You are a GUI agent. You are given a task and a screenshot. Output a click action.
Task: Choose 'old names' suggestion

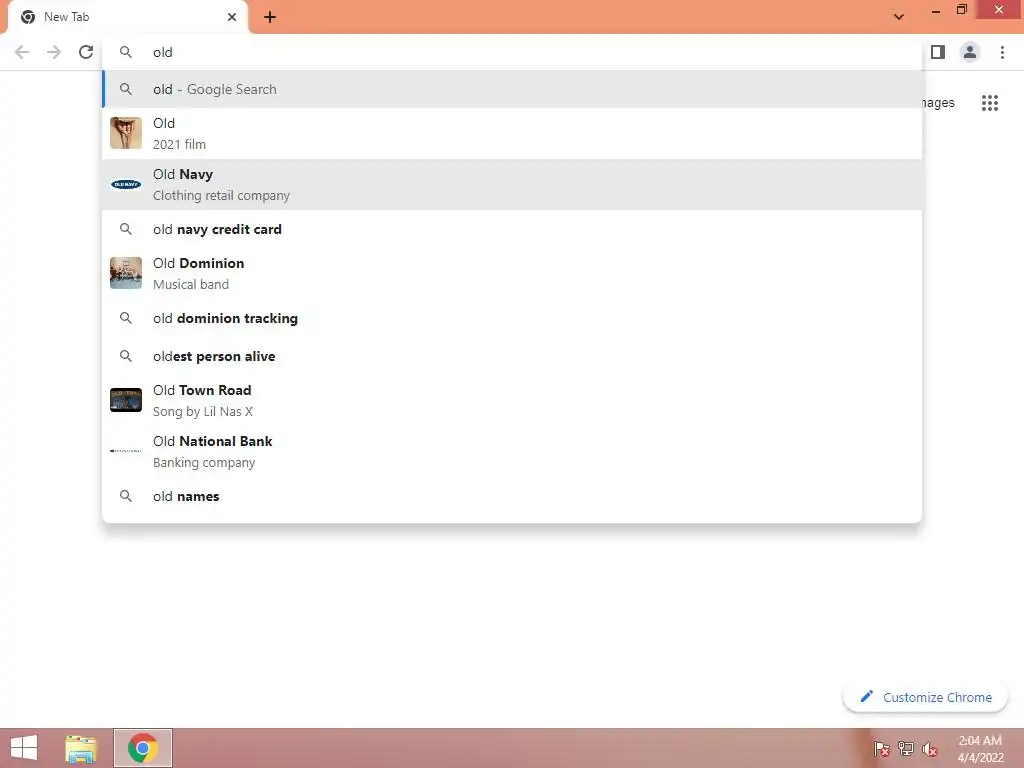(512, 496)
